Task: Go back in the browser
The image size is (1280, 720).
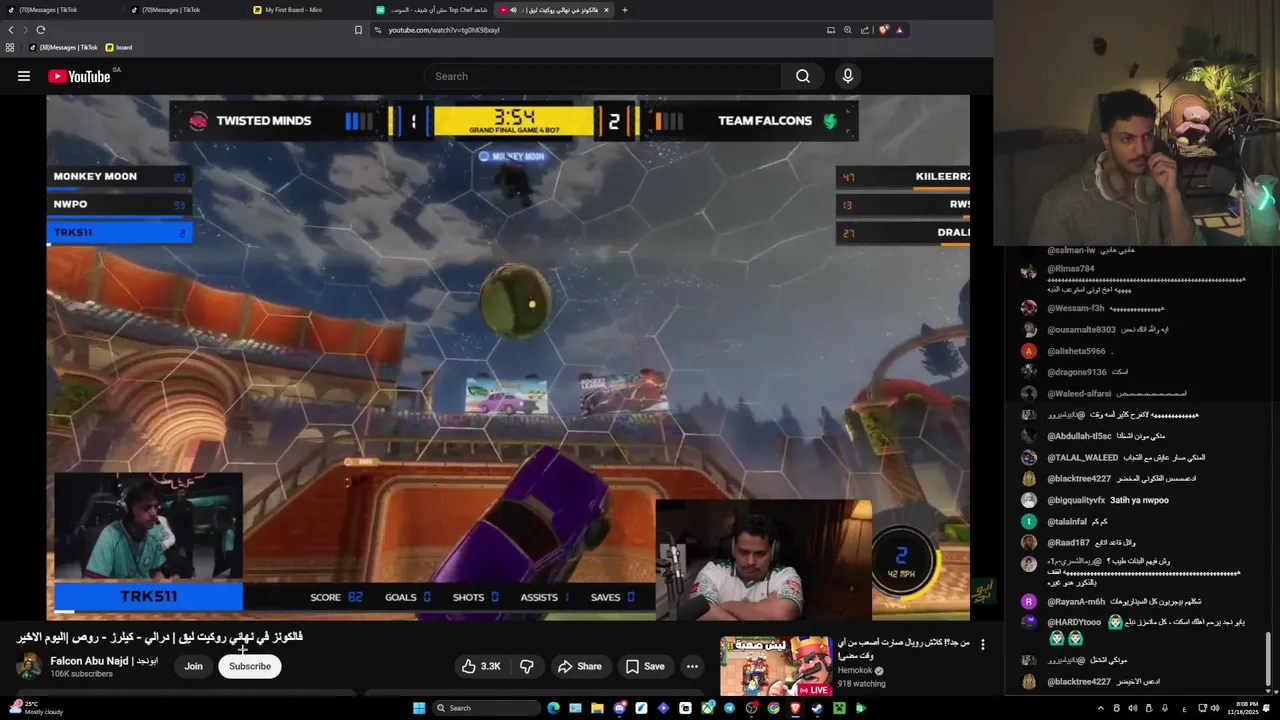Action: (11, 30)
